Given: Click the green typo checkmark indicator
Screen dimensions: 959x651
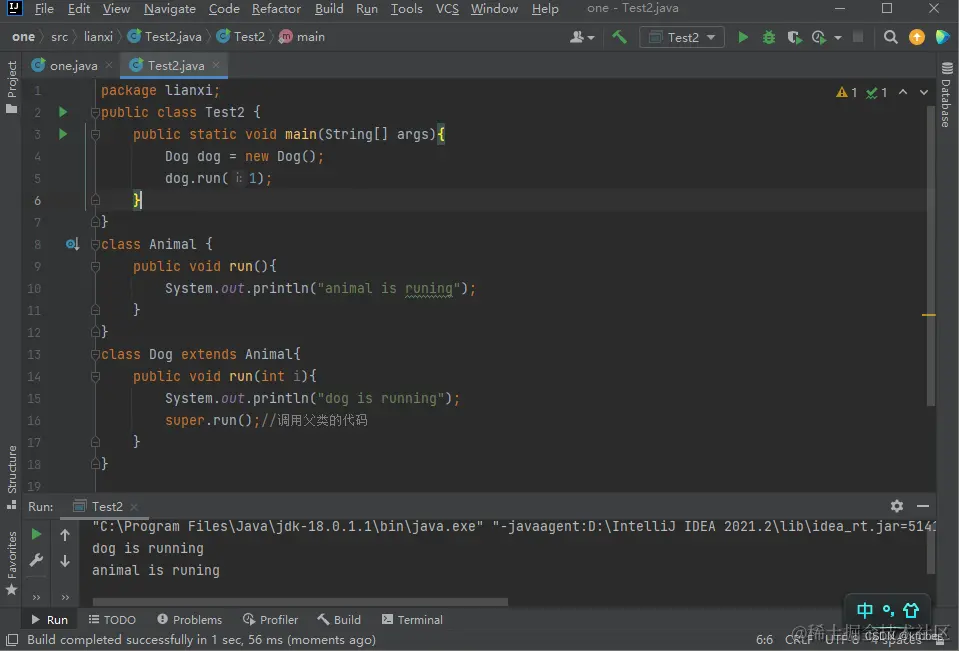Looking at the screenshot, I should [x=876, y=92].
